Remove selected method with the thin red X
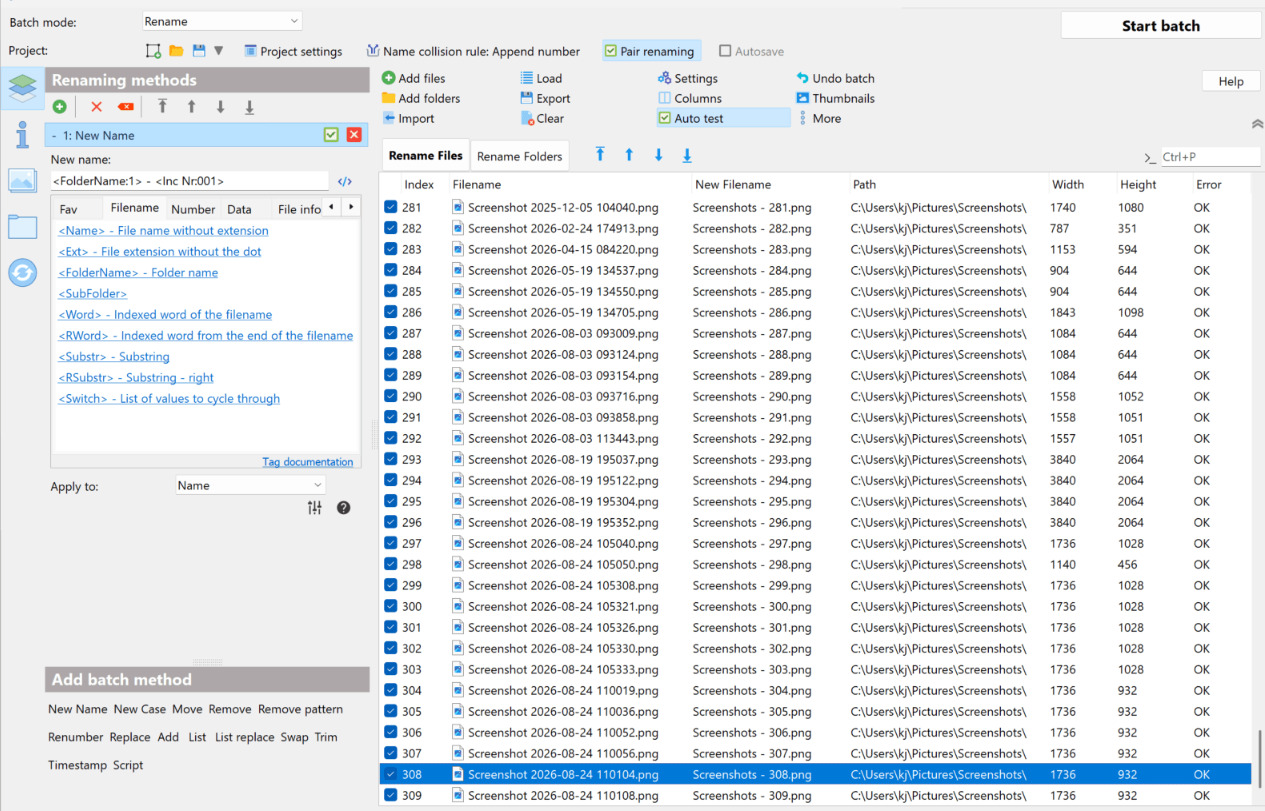Viewport: 1265px width, 811px height. point(96,107)
